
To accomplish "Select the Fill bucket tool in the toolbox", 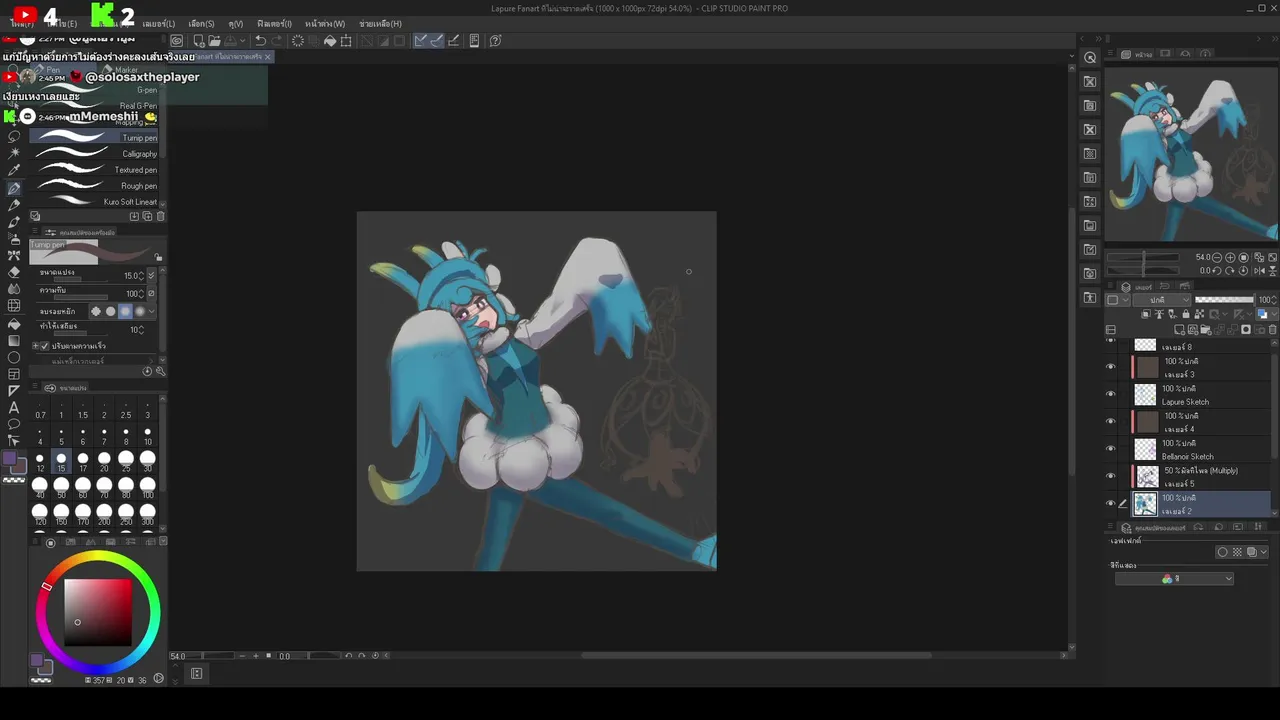I will pyautogui.click(x=14, y=324).
